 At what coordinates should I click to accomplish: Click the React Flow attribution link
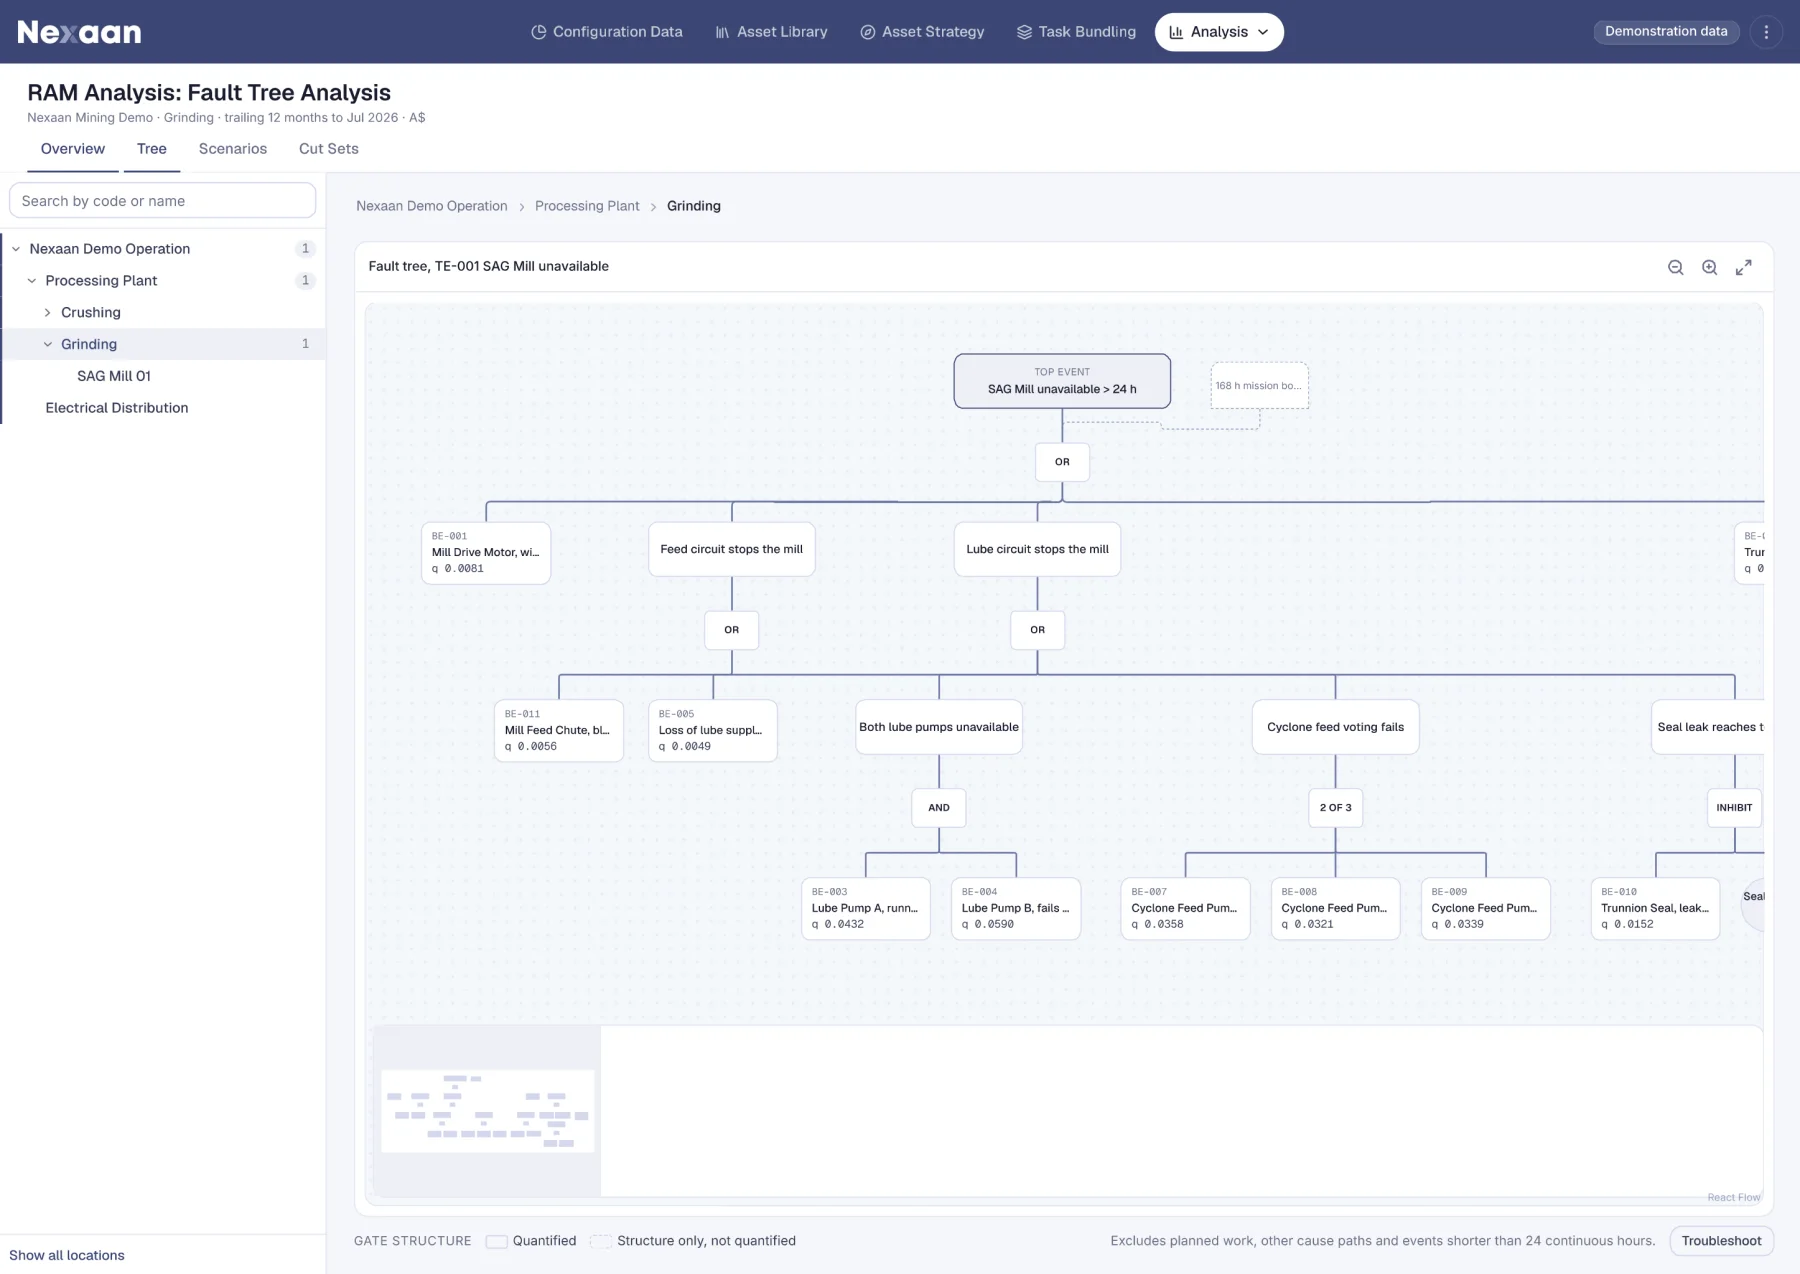pos(1733,1197)
